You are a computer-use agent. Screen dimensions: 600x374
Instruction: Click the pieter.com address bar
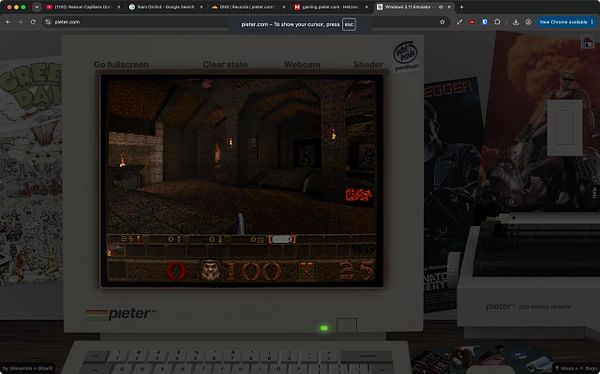(245, 22)
